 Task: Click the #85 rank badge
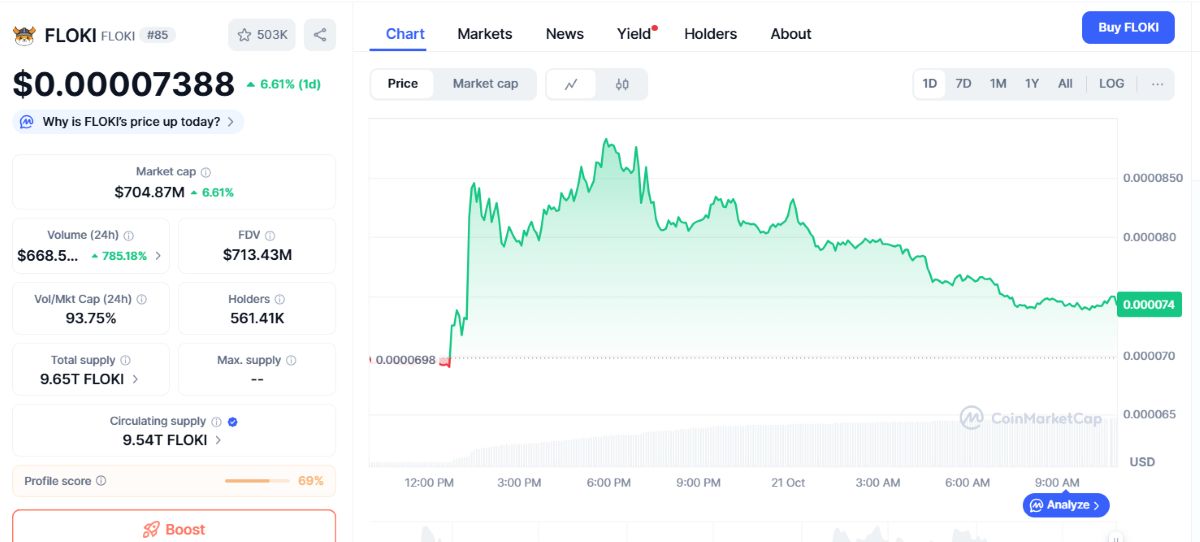tap(157, 35)
